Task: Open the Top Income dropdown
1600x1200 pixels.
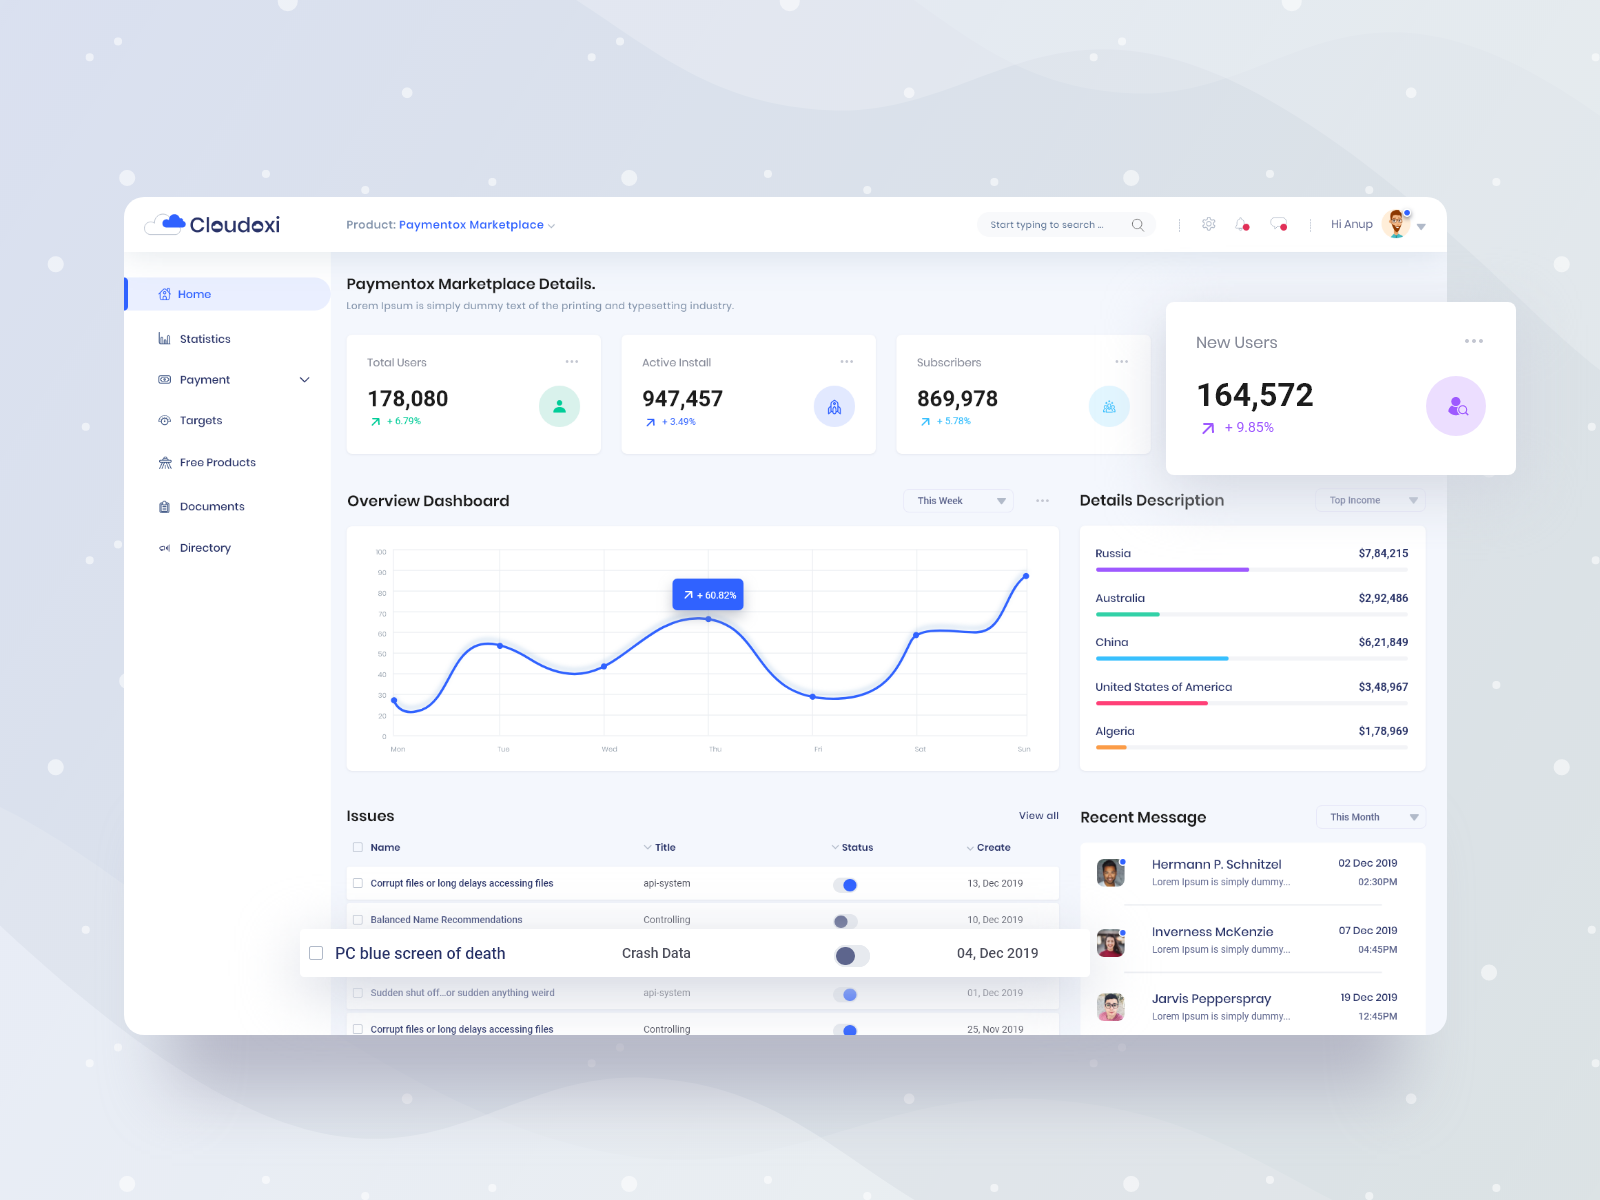Action: tap(1370, 500)
